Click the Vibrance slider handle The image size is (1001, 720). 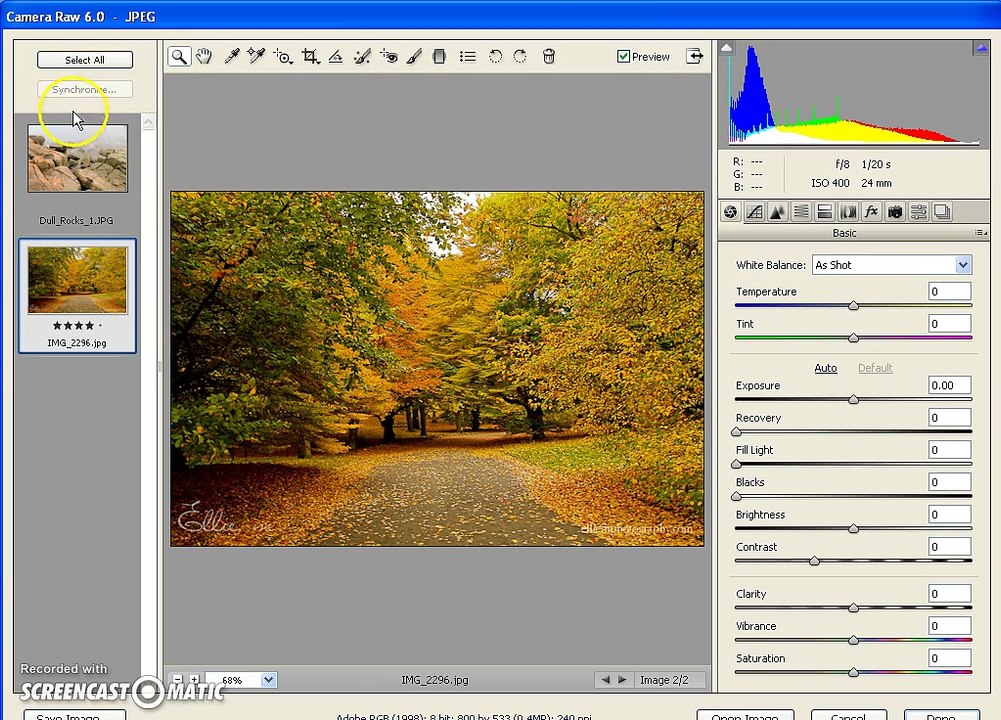854,640
